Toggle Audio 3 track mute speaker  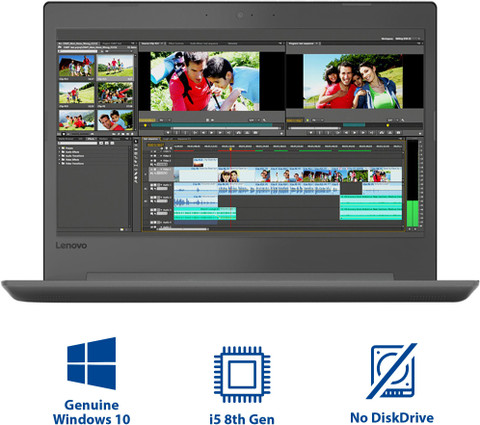(x=151, y=210)
